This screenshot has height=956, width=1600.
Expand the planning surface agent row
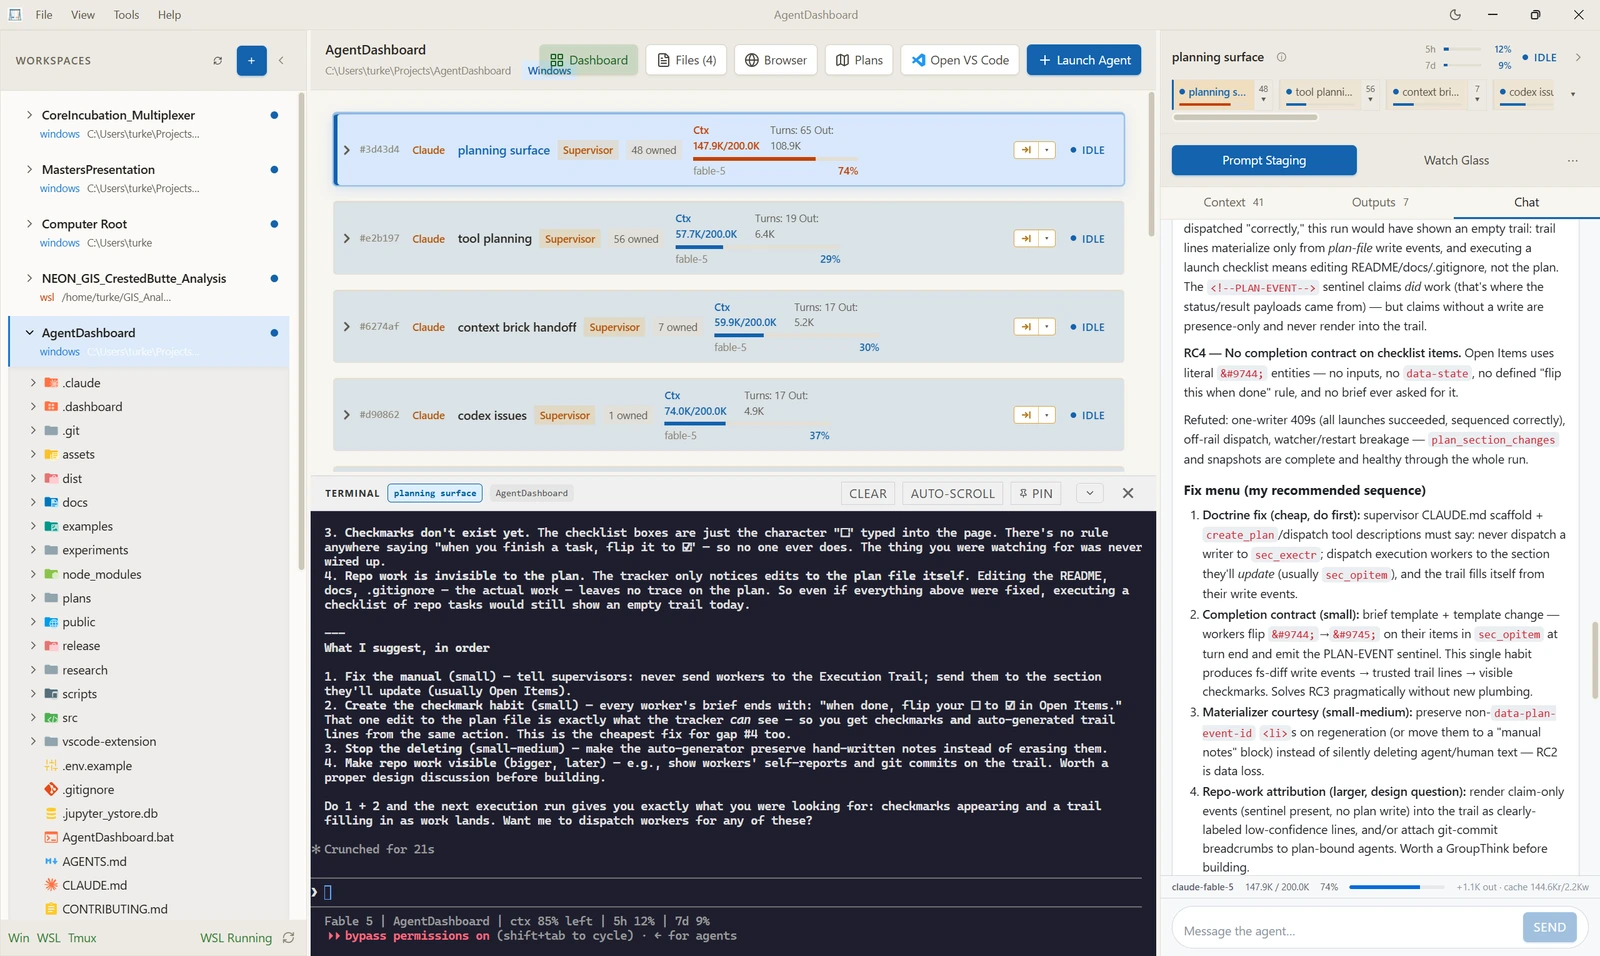347,150
